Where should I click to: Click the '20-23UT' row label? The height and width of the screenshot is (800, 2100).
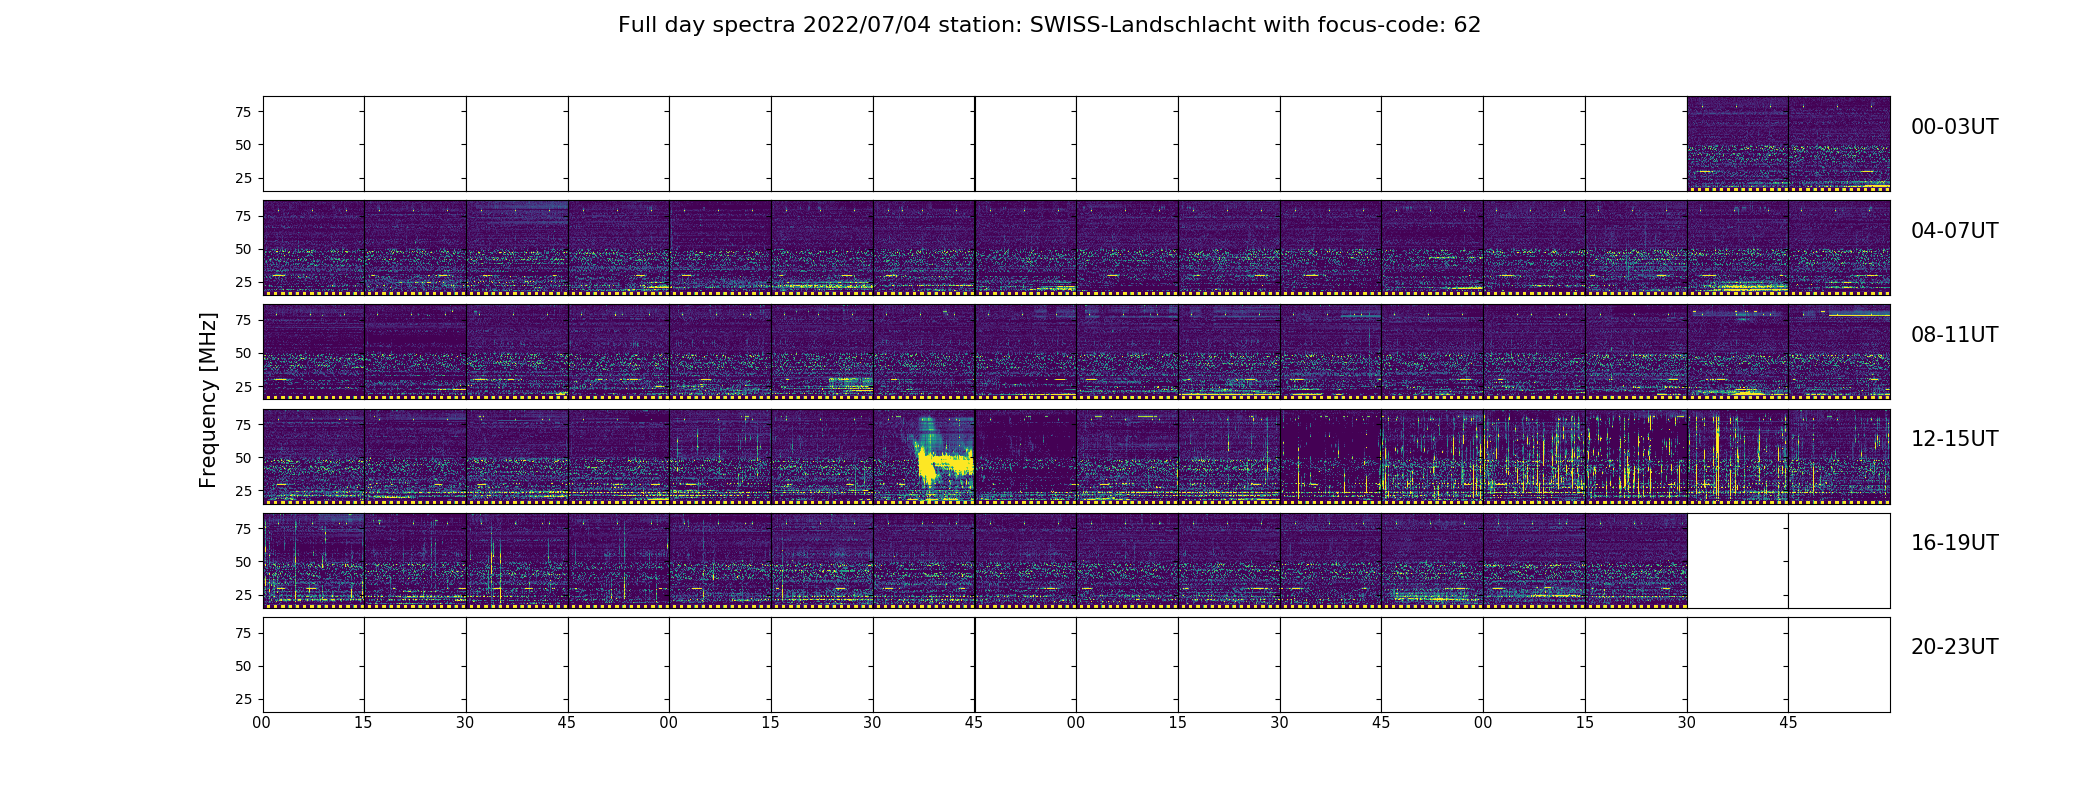(1954, 647)
